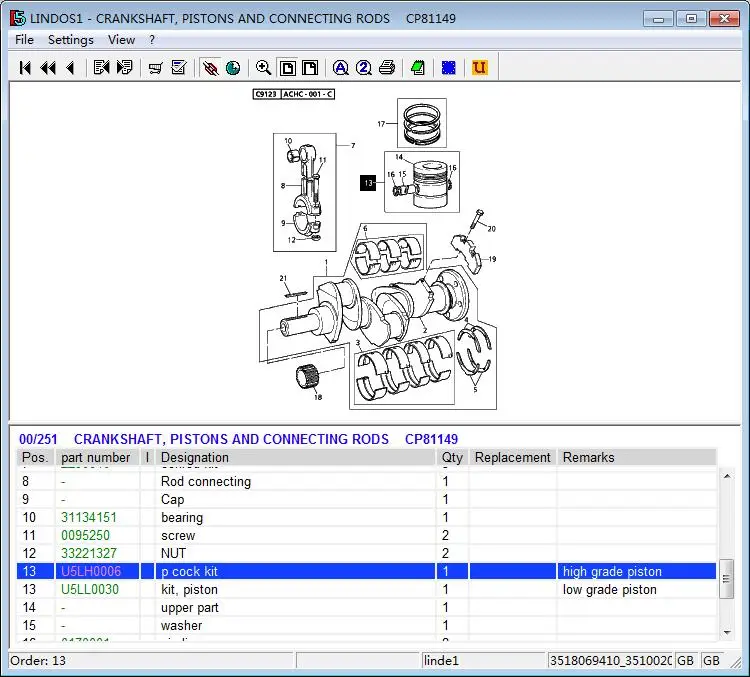
Task: Open the File menu
Action: pyautogui.click(x=24, y=40)
